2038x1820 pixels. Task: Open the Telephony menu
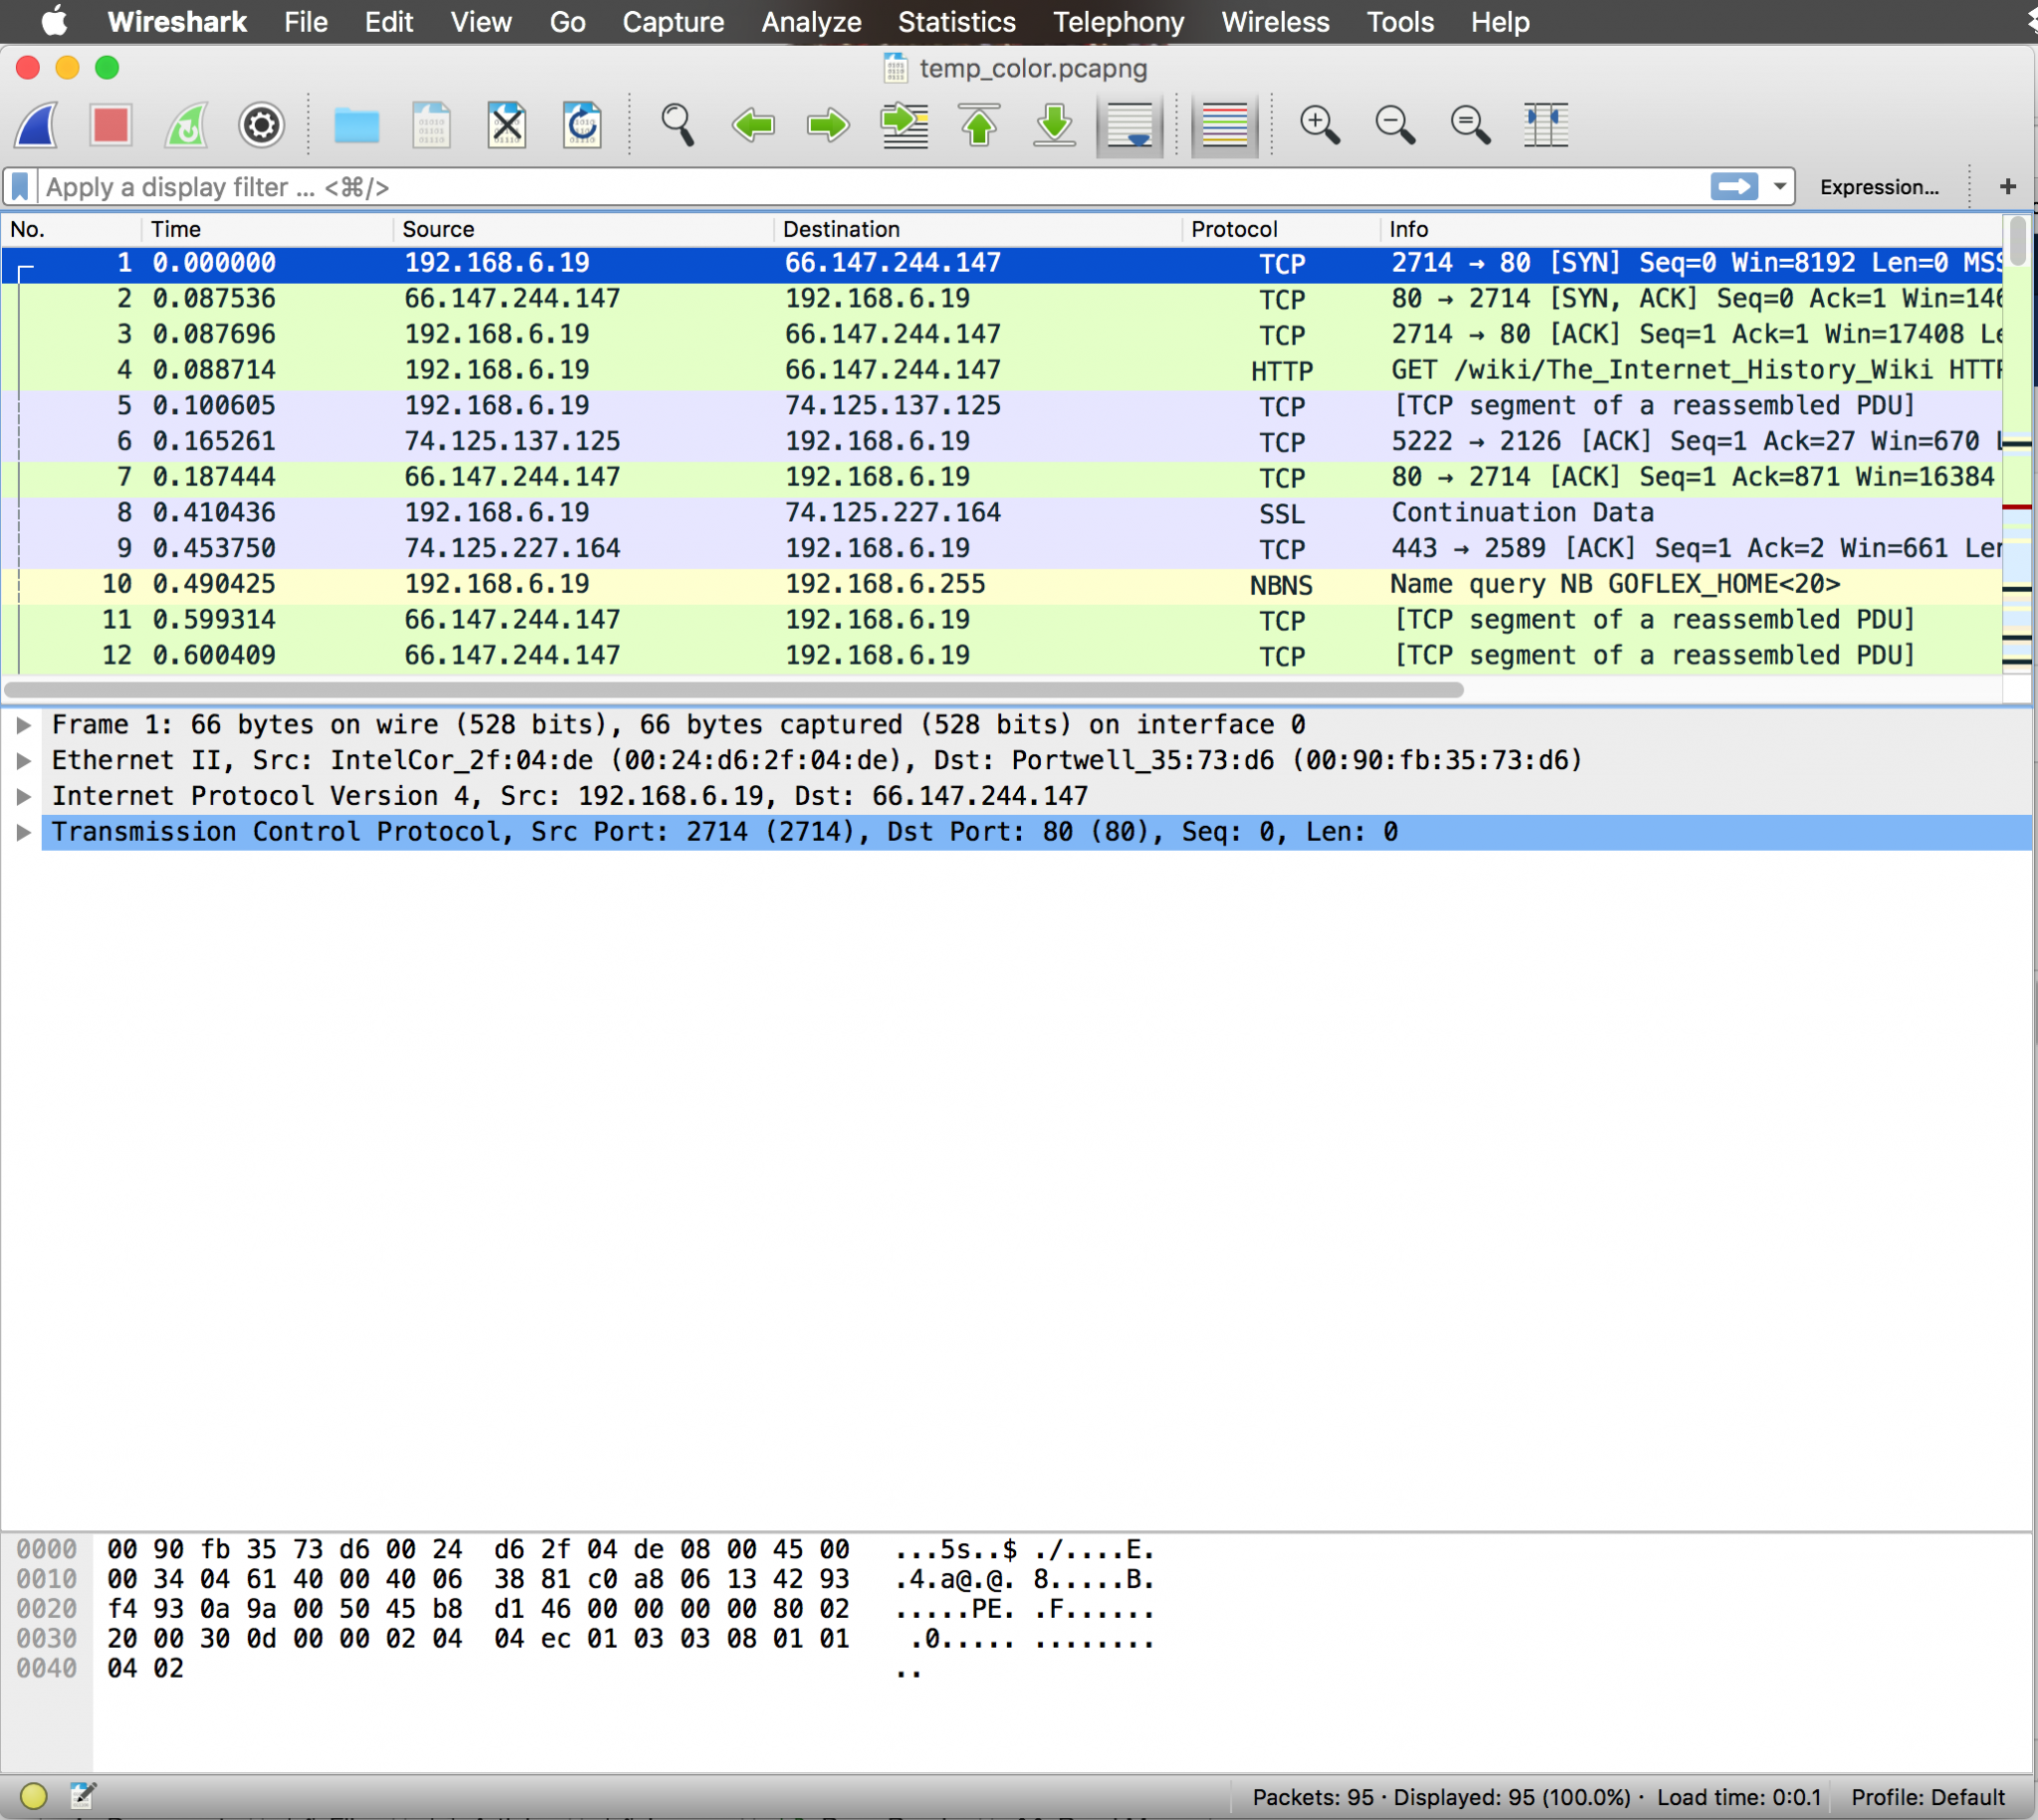1117,21
